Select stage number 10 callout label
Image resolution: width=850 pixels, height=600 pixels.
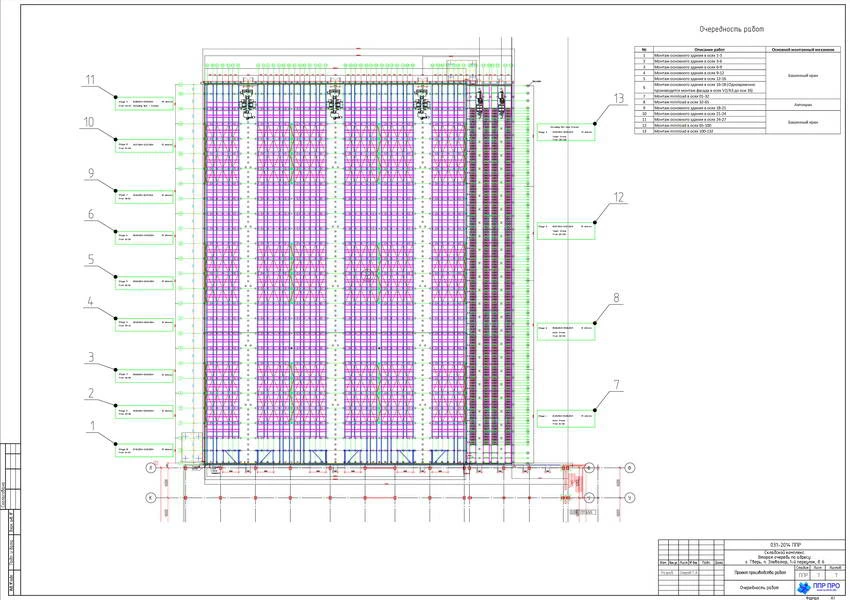coord(90,122)
